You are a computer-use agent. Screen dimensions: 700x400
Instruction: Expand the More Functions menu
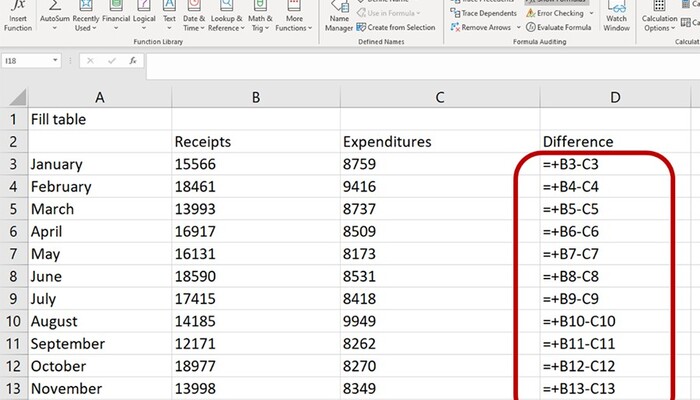[294, 17]
